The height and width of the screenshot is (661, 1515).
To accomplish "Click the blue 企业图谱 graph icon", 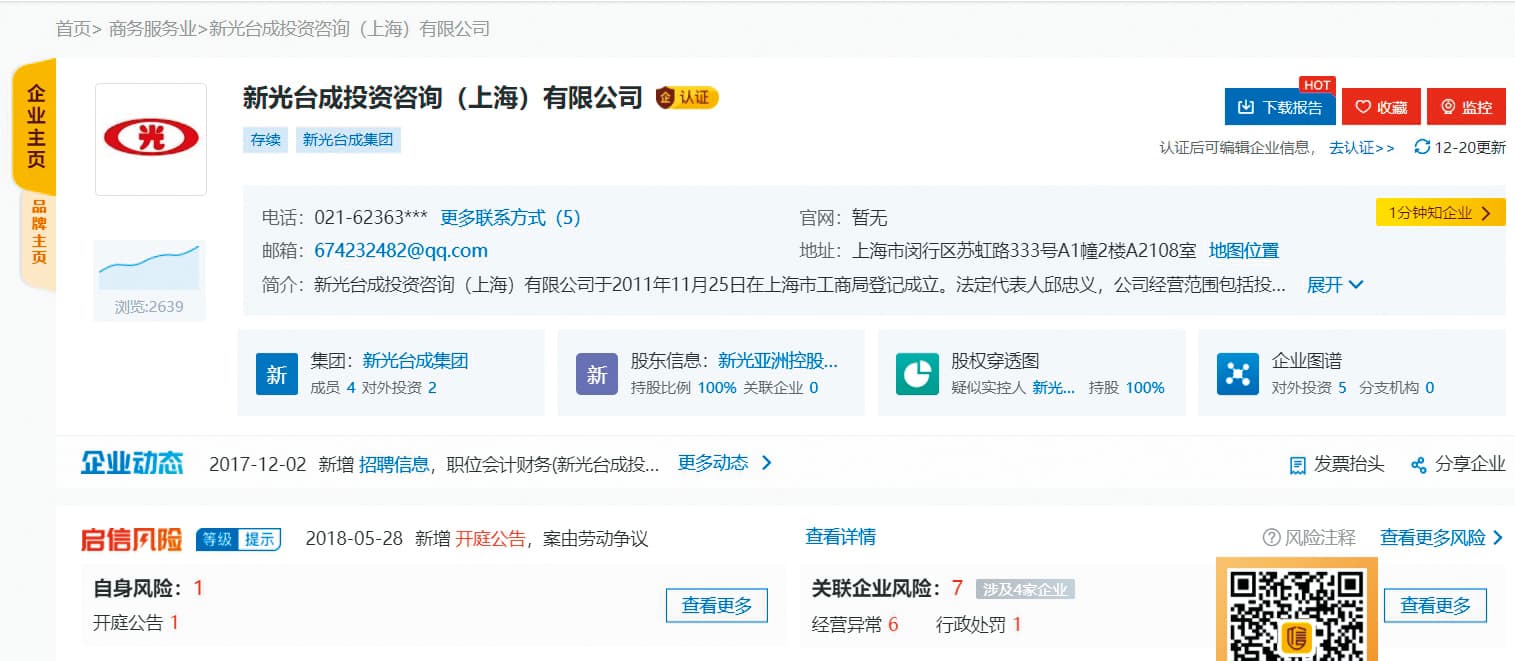I will tap(1238, 374).
